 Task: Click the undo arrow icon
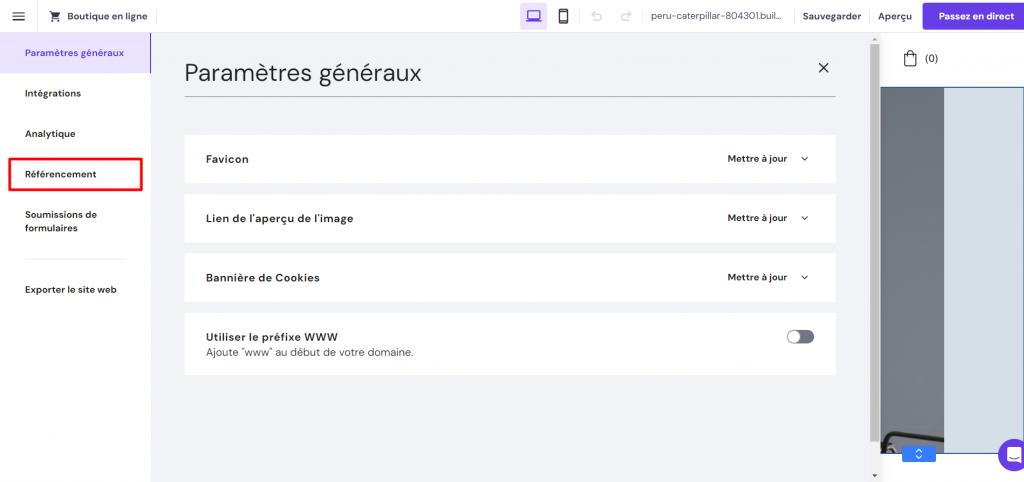[596, 16]
